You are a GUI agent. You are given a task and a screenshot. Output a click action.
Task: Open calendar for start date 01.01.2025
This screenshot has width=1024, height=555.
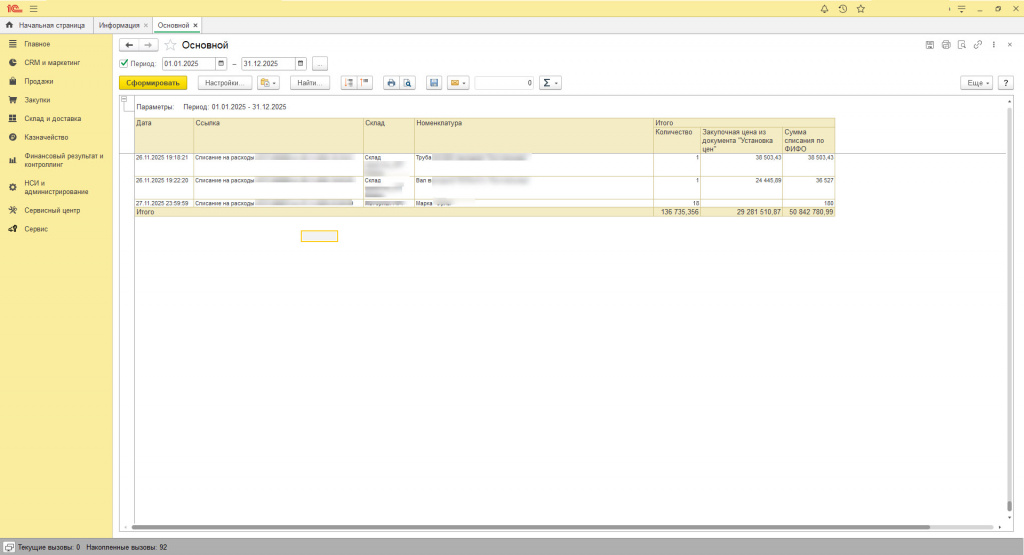pos(221,63)
